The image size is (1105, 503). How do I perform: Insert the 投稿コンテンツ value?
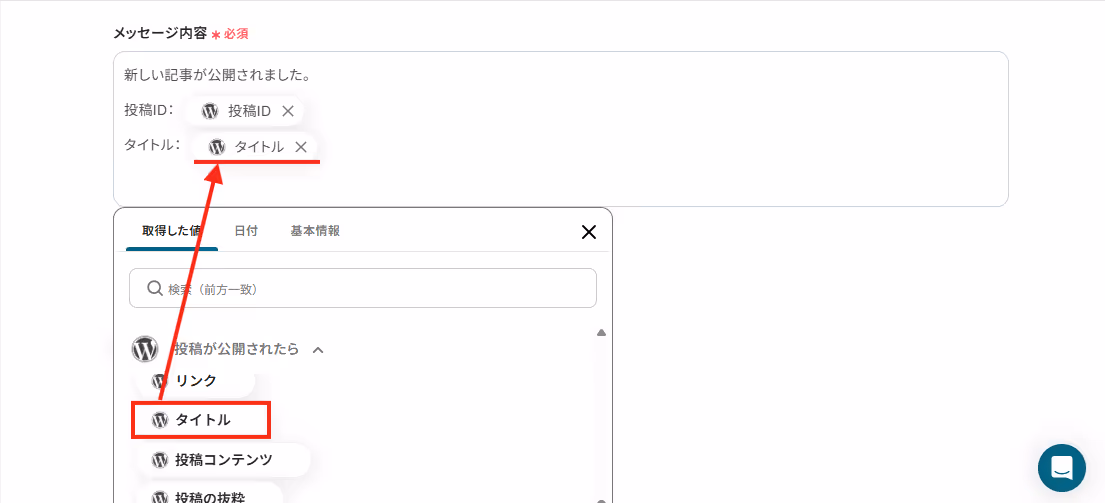223,460
